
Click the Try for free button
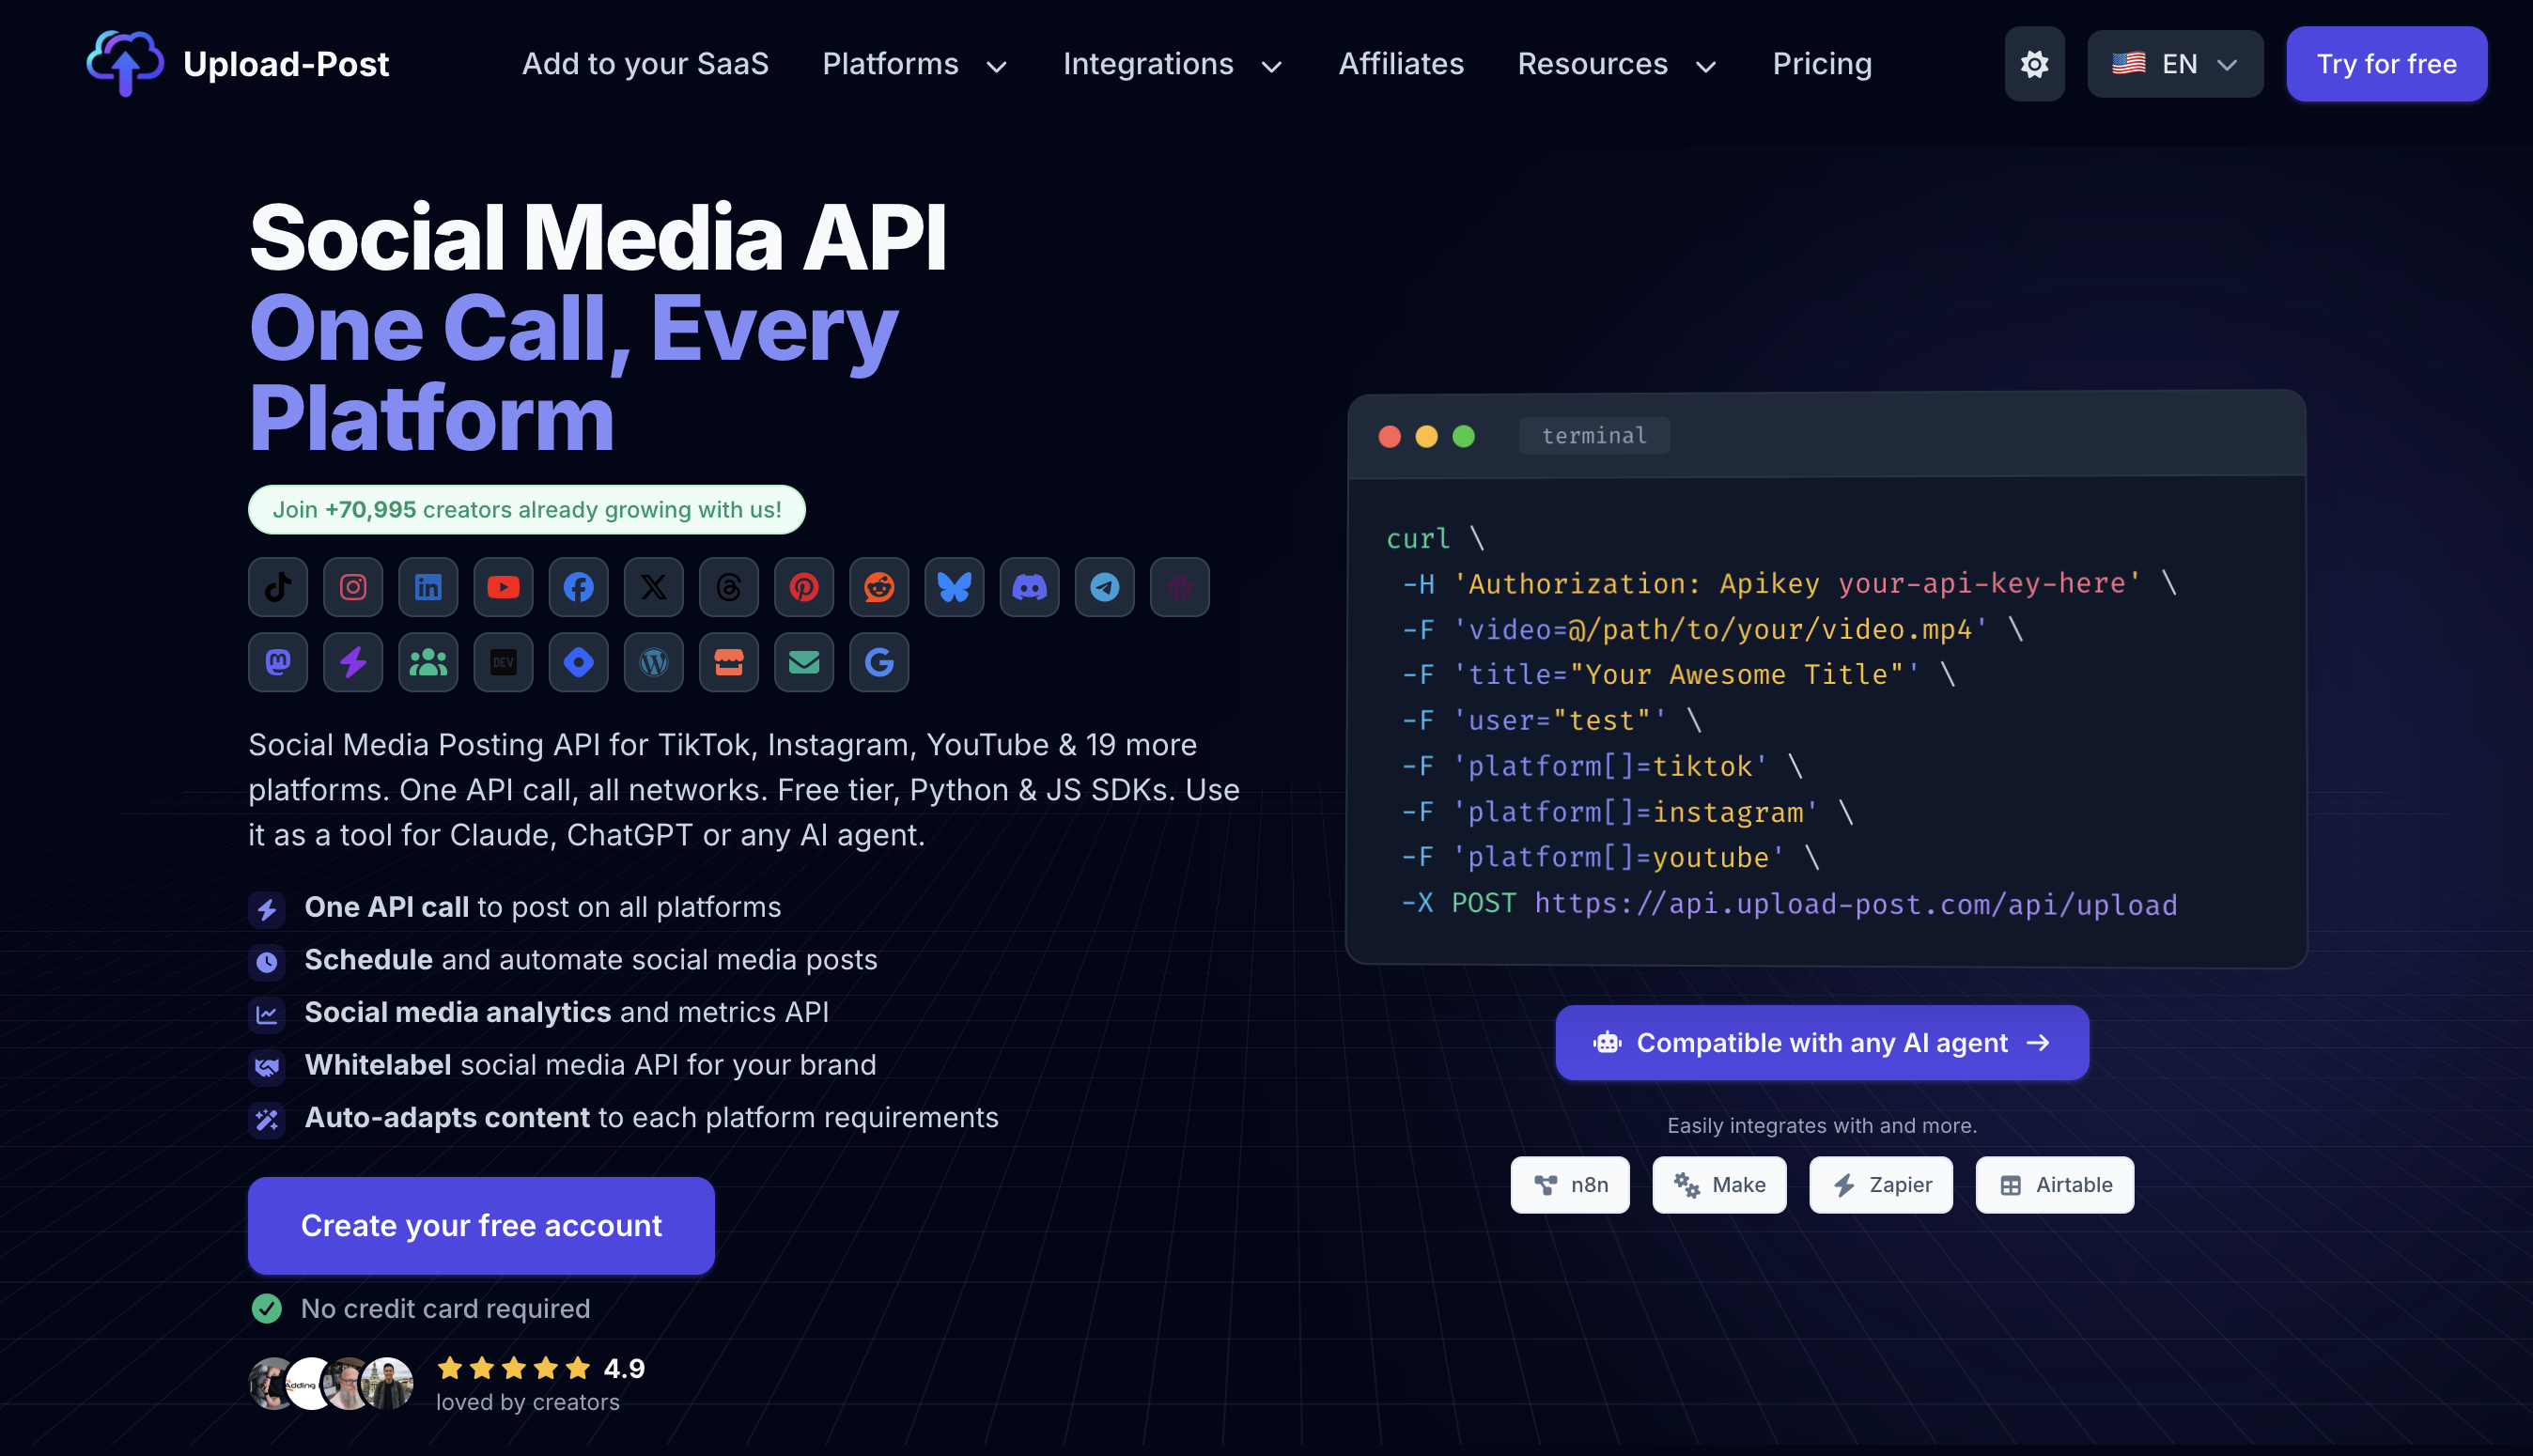point(2386,64)
